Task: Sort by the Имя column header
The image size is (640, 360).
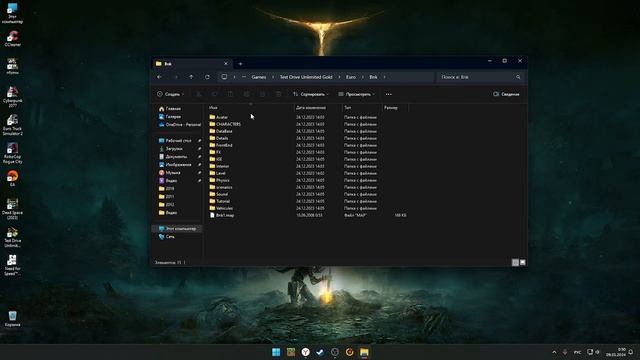Action: pyautogui.click(x=213, y=108)
